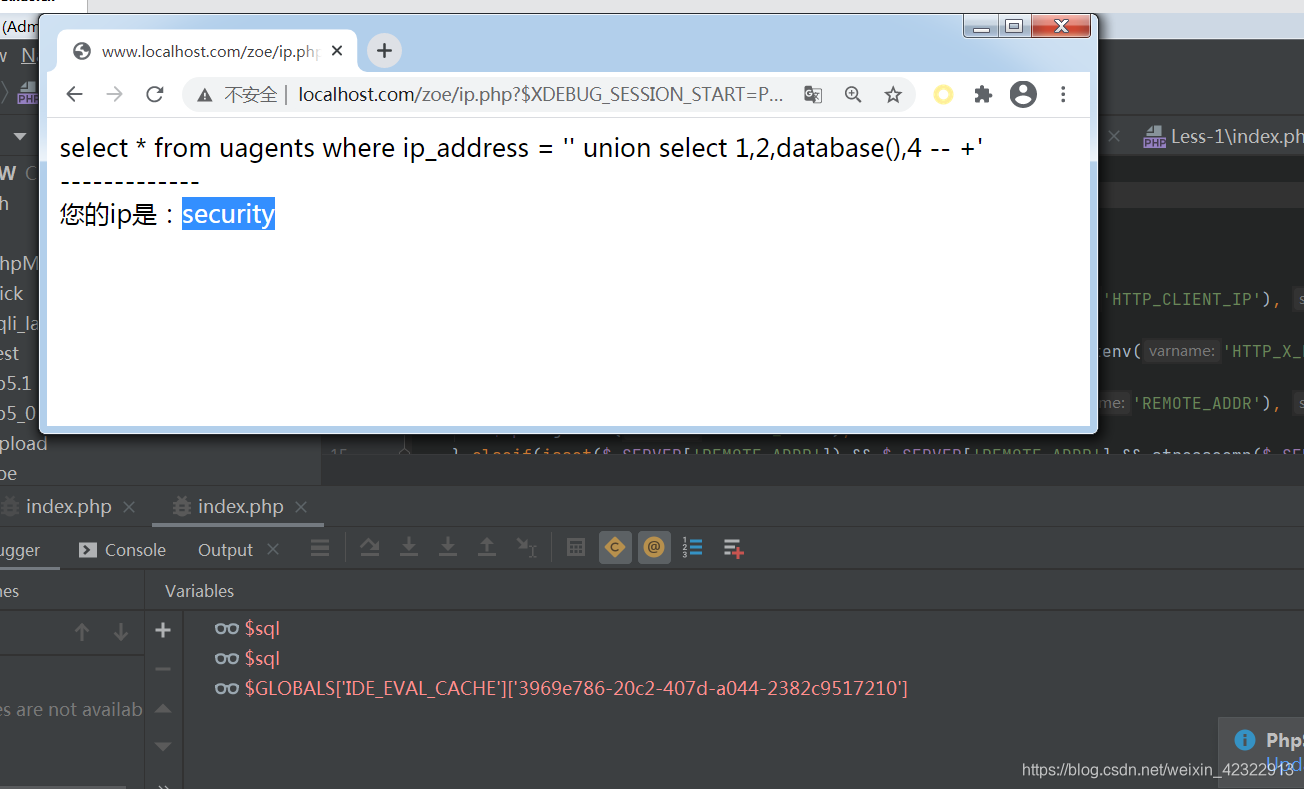Click the blog.csdn.net URL link

tap(1157, 770)
